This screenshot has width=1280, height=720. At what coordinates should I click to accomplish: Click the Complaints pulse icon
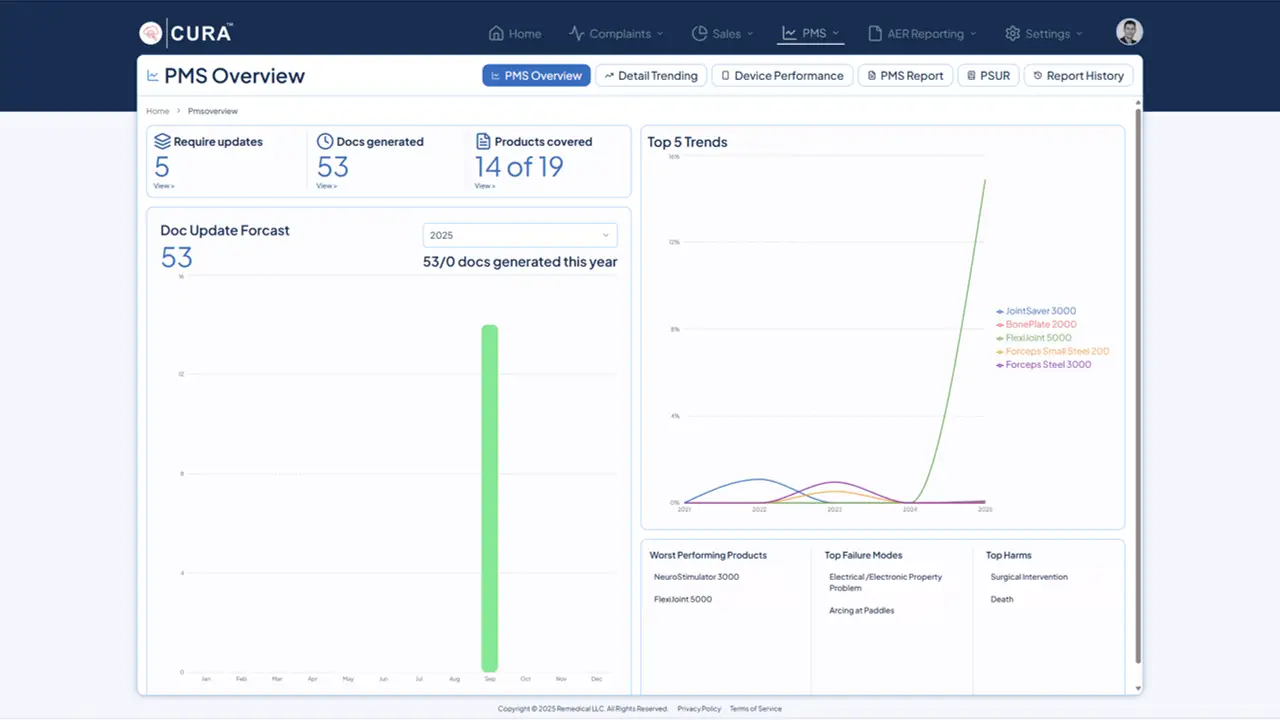pyautogui.click(x=577, y=33)
